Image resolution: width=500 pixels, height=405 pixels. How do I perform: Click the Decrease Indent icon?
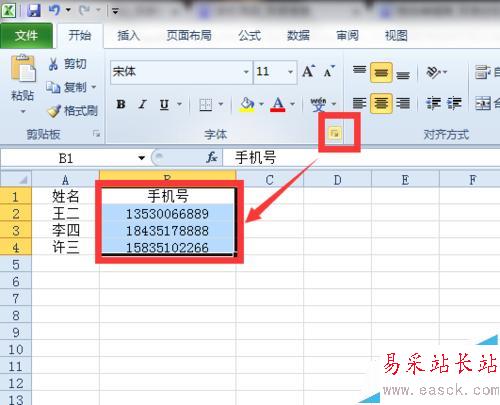(x=433, y=104)
